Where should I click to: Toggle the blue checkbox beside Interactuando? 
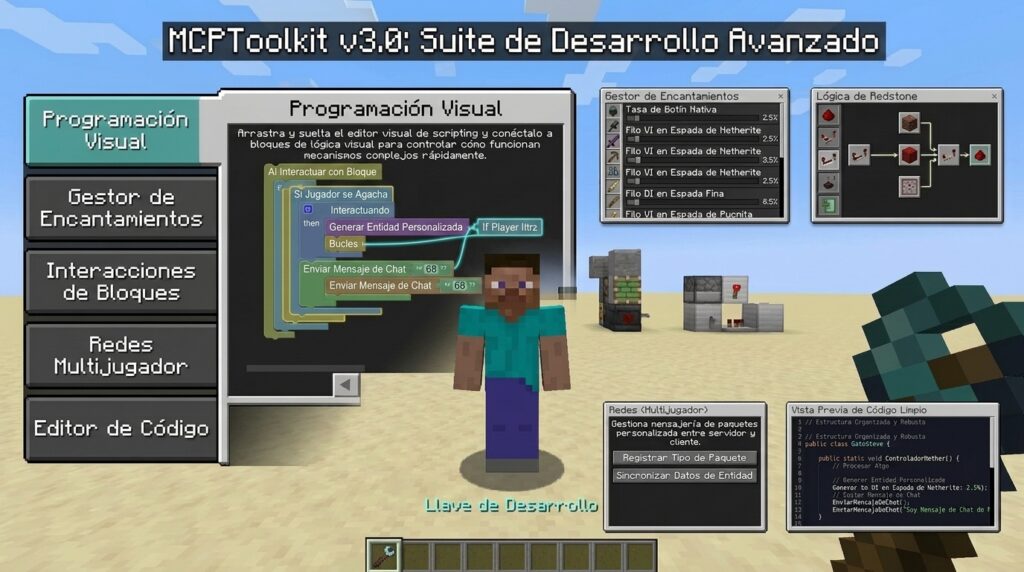pos(308,210)
